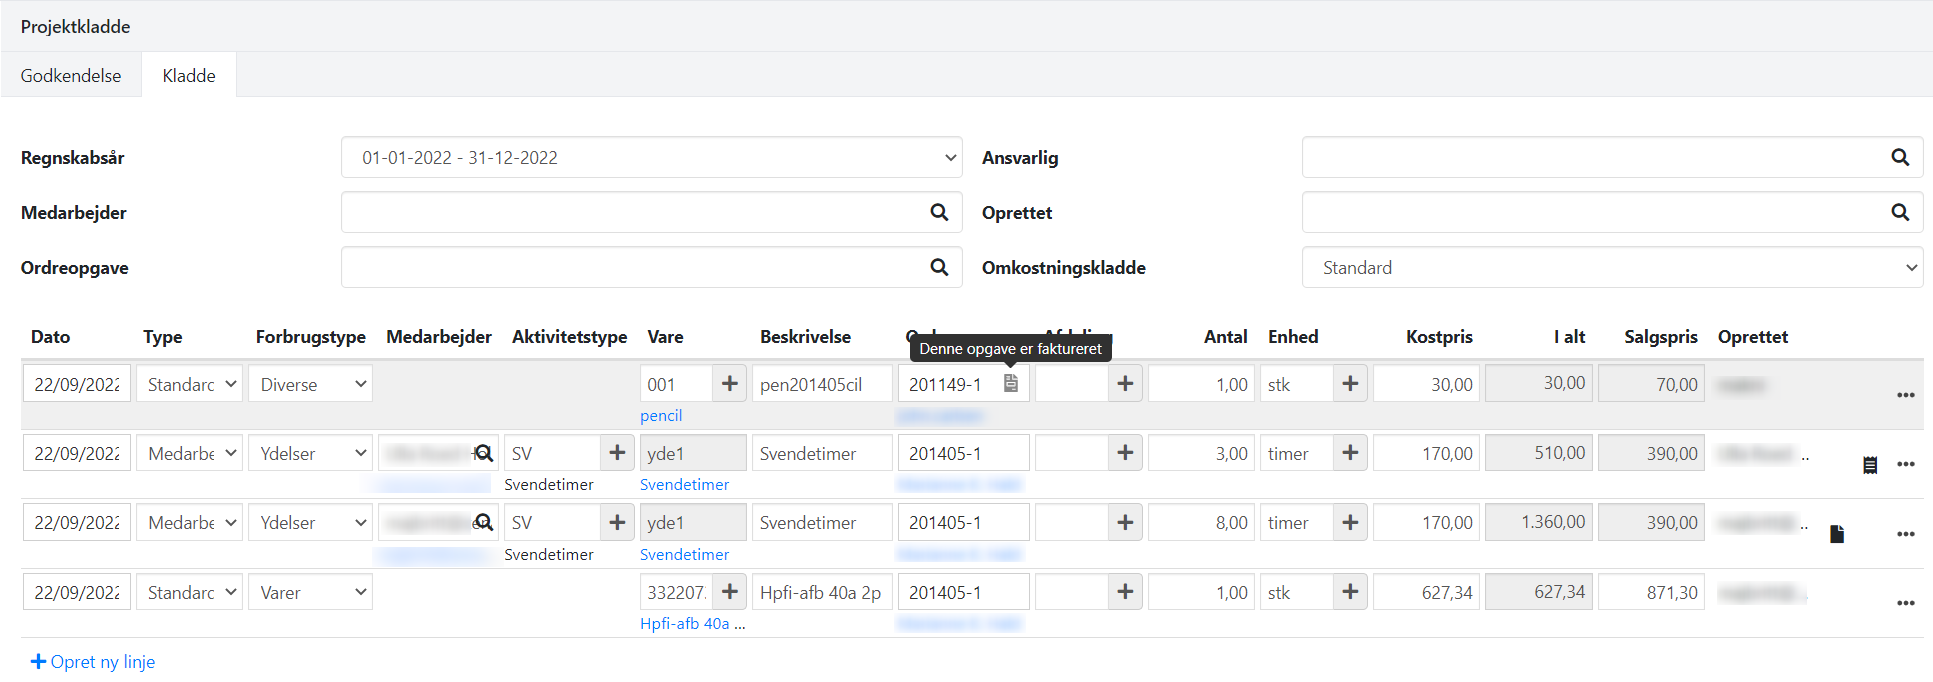Viewport: 1933px width, 682px height.
Task: Click the Ansvarlig search icon
Action: (1900, 157)
